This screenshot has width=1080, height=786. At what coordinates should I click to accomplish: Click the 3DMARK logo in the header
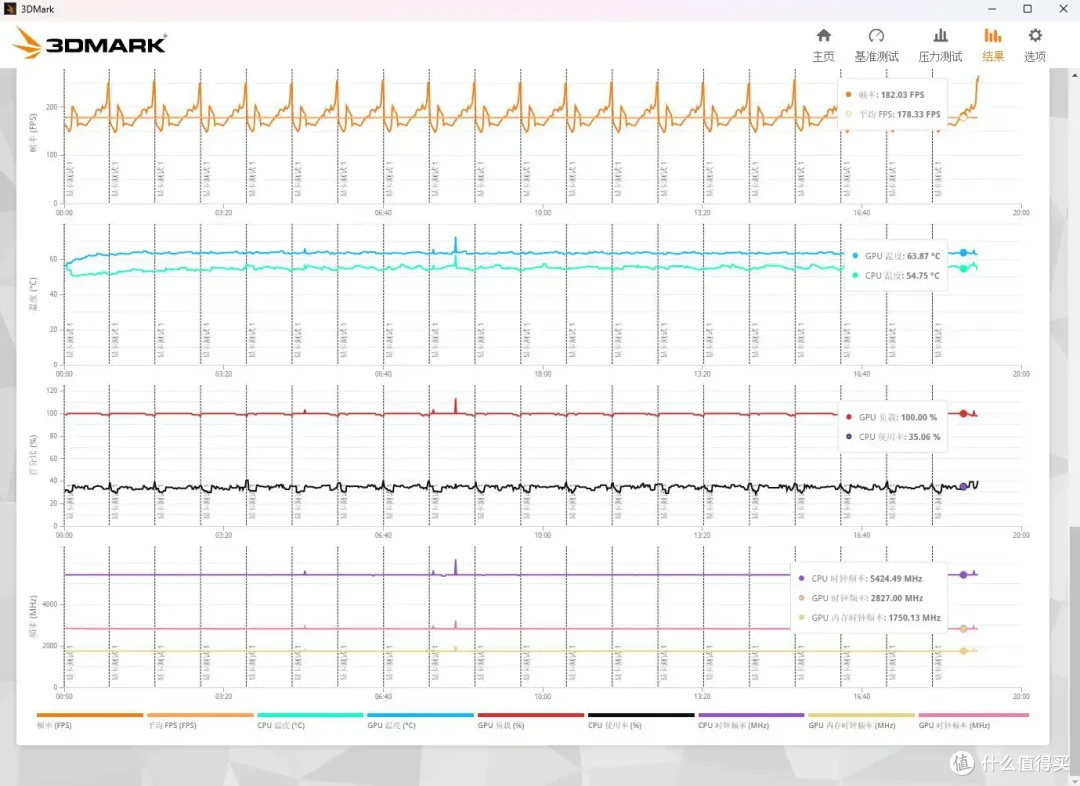click(x=90, y=43)
